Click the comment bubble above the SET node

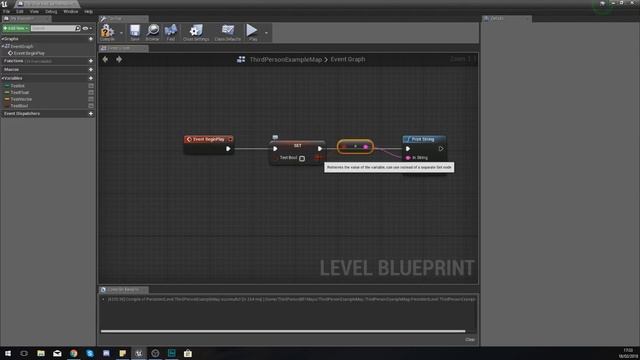pos(275,137)
